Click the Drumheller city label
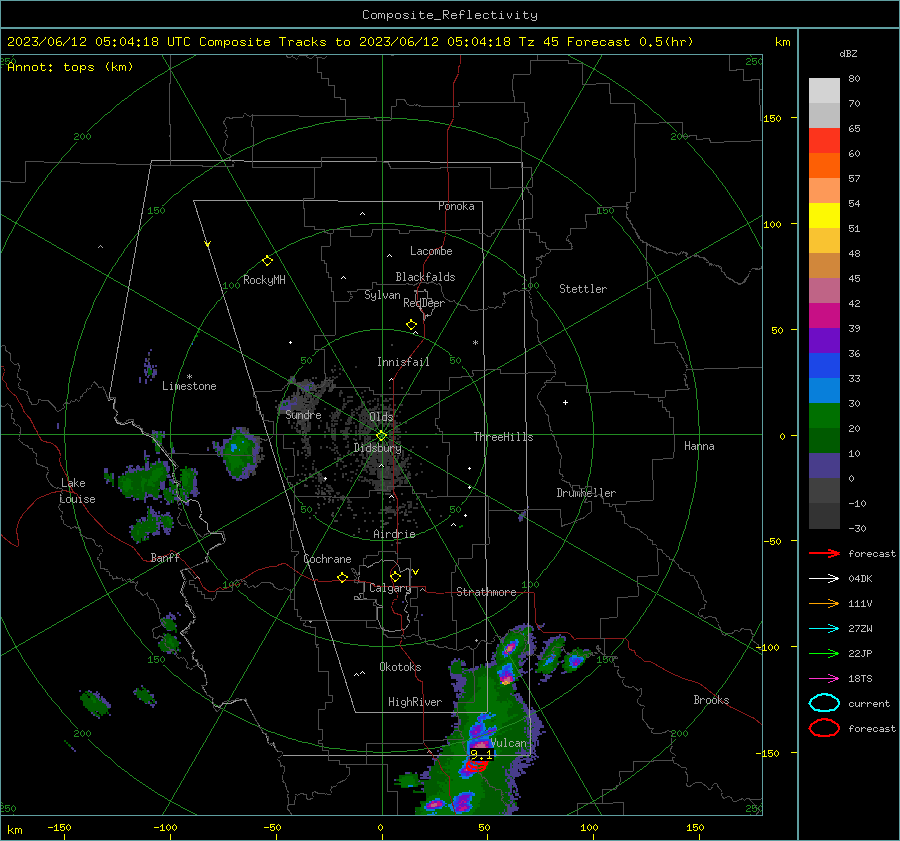Viewport: 900px width, 841px height. pyautogui.click(x=586, y=493)
